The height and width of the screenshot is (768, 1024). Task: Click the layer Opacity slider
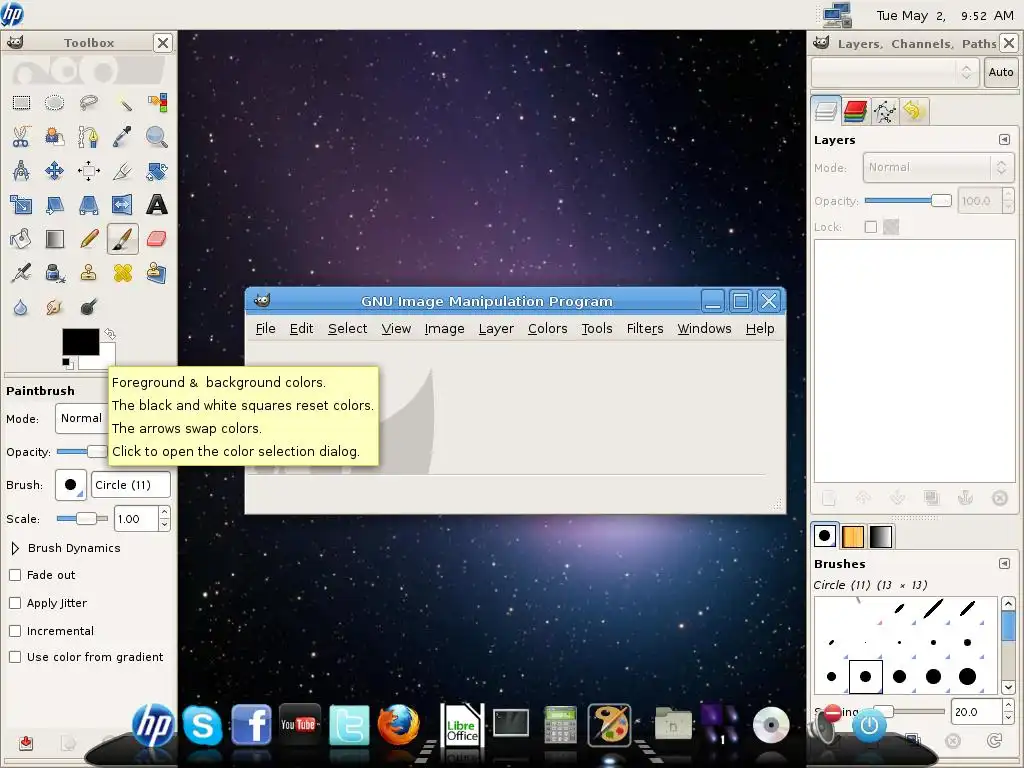point(908,200)
